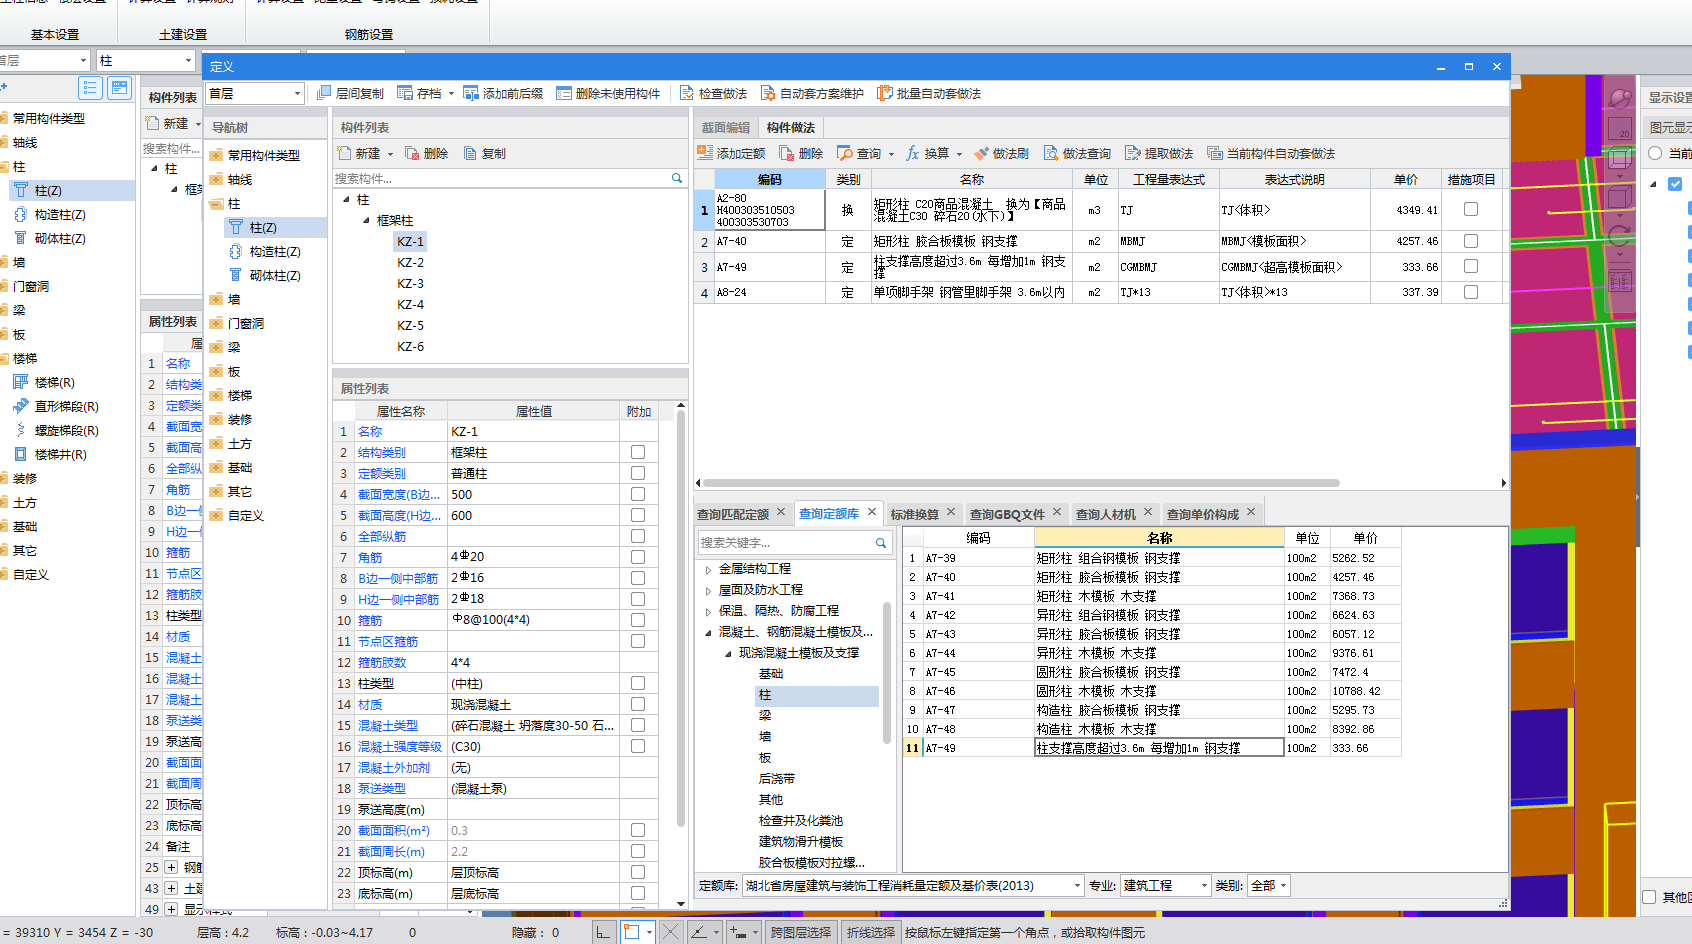The width and height of the screenshot is (1692, 944).
Task: Collapse 现浇混凝土模板及支撑 node
Action: [x=729, y=653]
